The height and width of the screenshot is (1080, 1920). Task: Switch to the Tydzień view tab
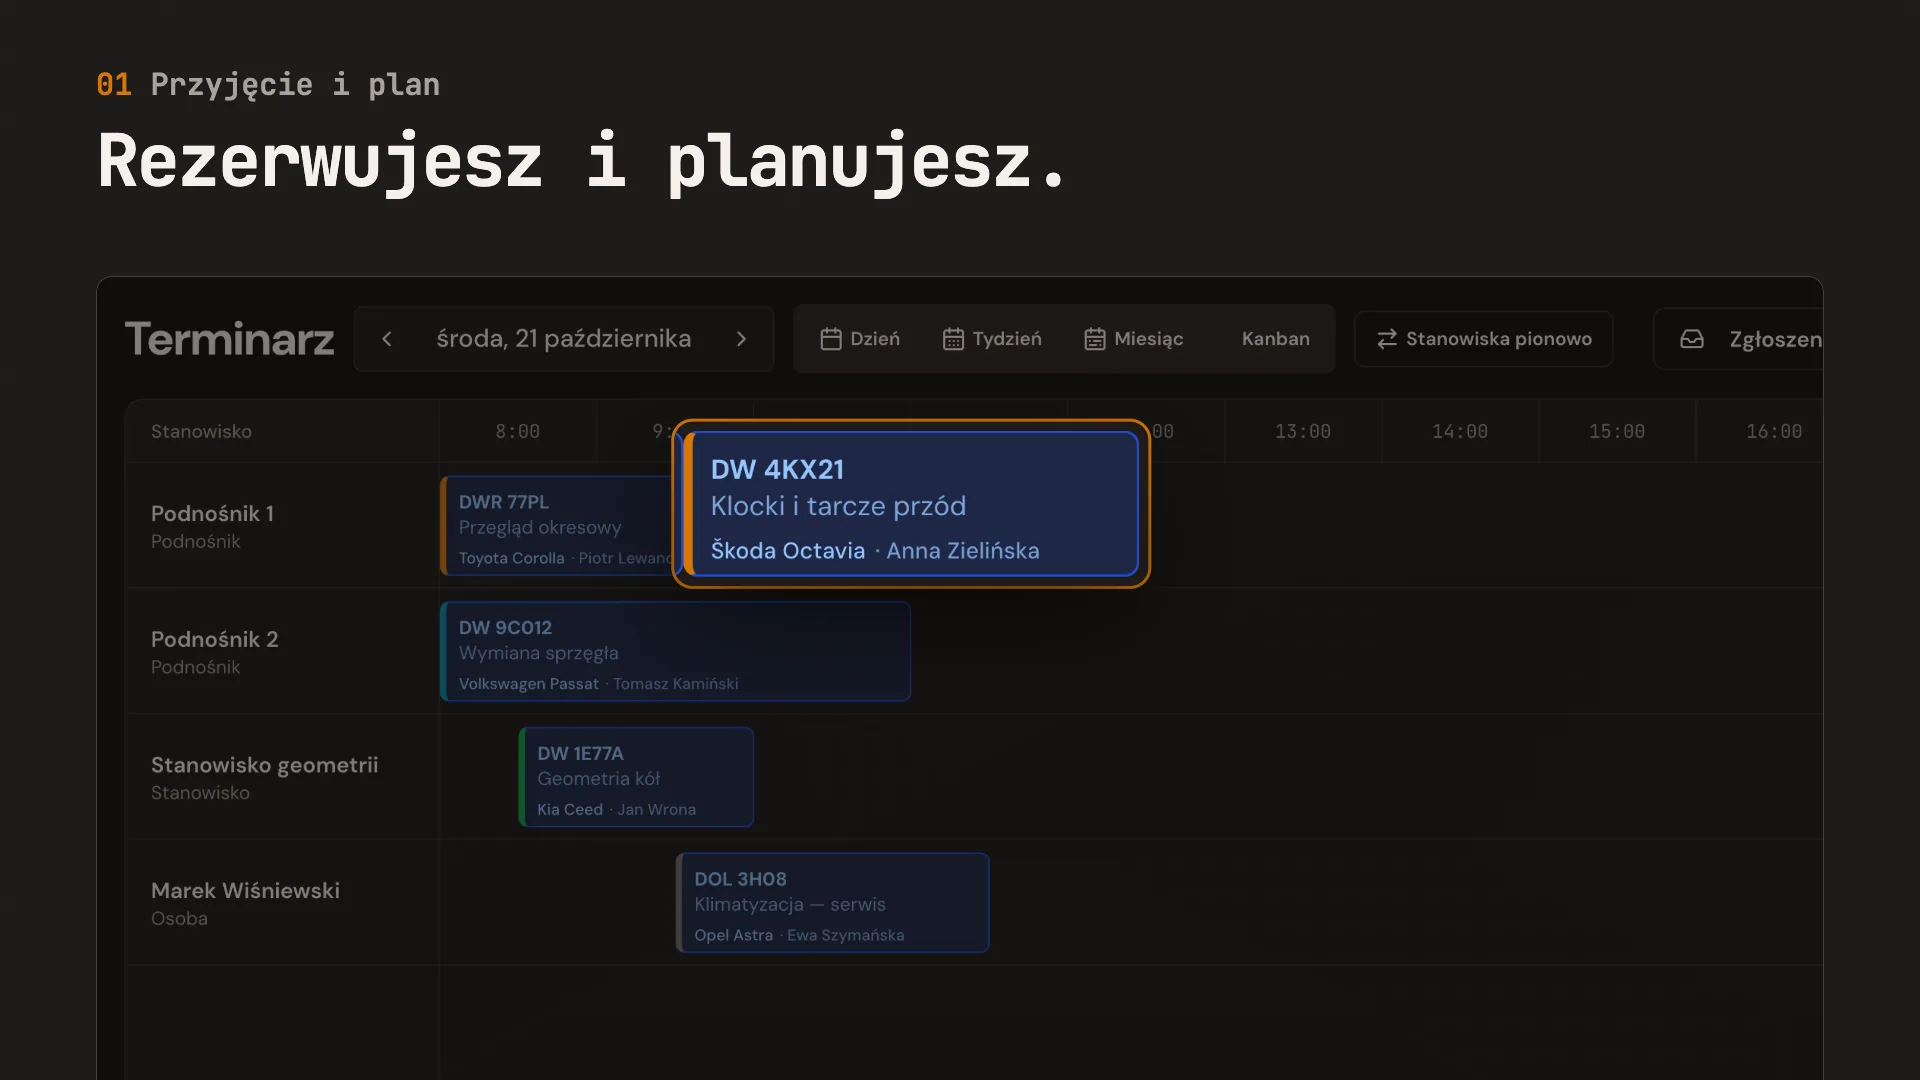tap(992, 339)
